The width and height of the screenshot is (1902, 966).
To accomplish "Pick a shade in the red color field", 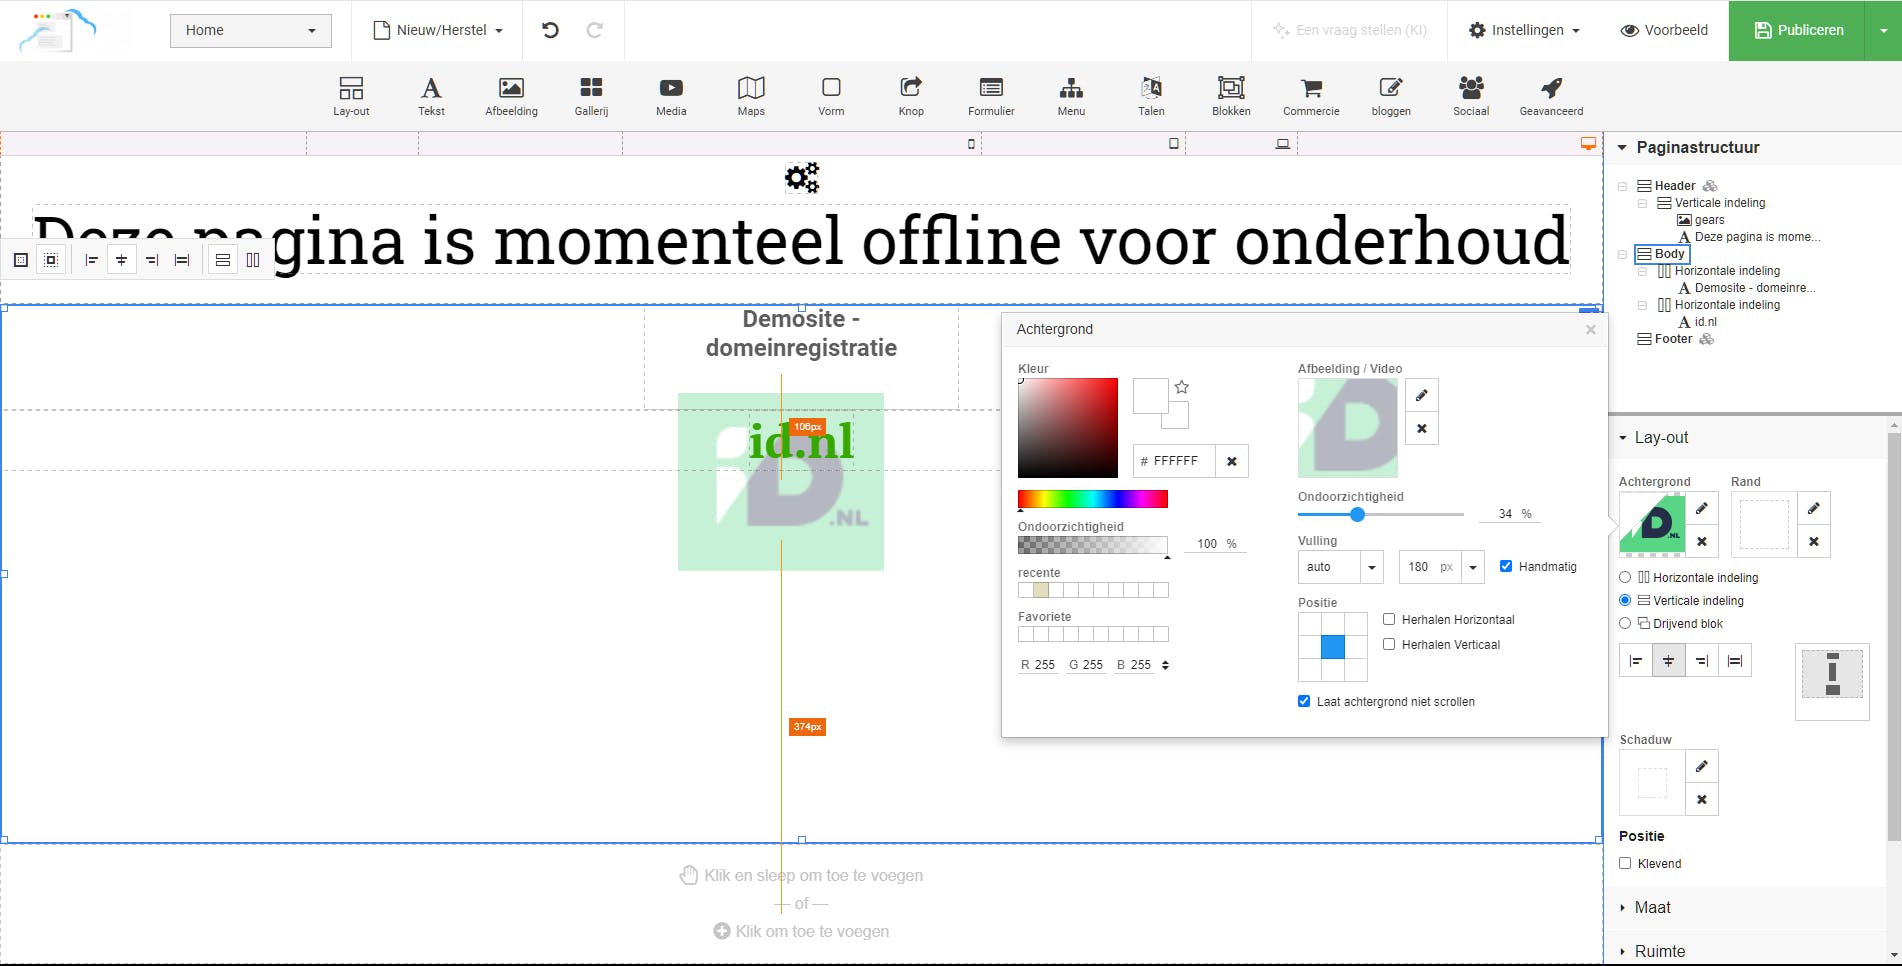I will 1068,428.
